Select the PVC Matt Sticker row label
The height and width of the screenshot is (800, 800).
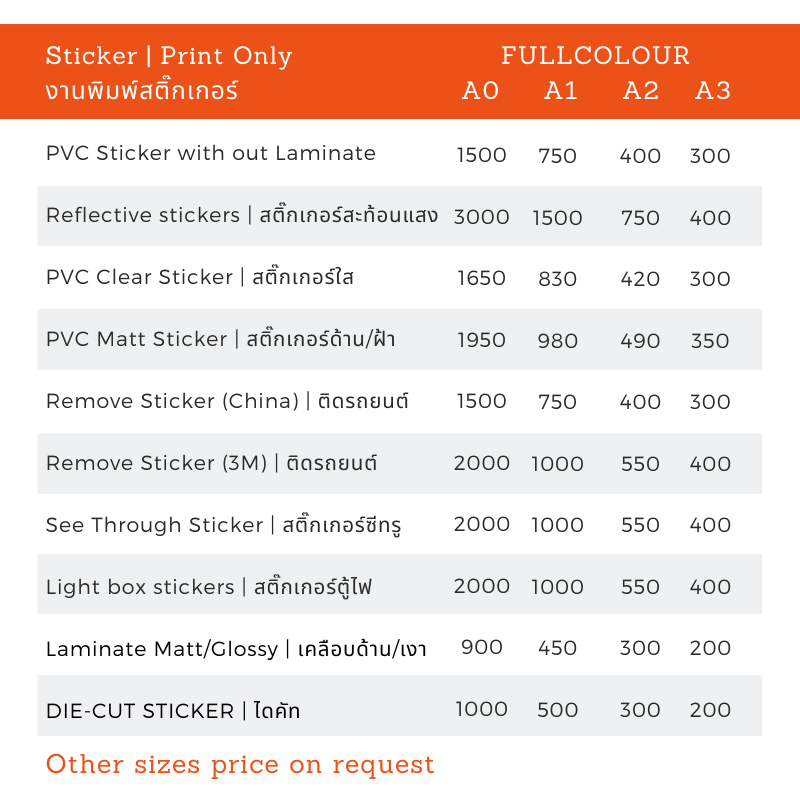[x=220, y=339]
